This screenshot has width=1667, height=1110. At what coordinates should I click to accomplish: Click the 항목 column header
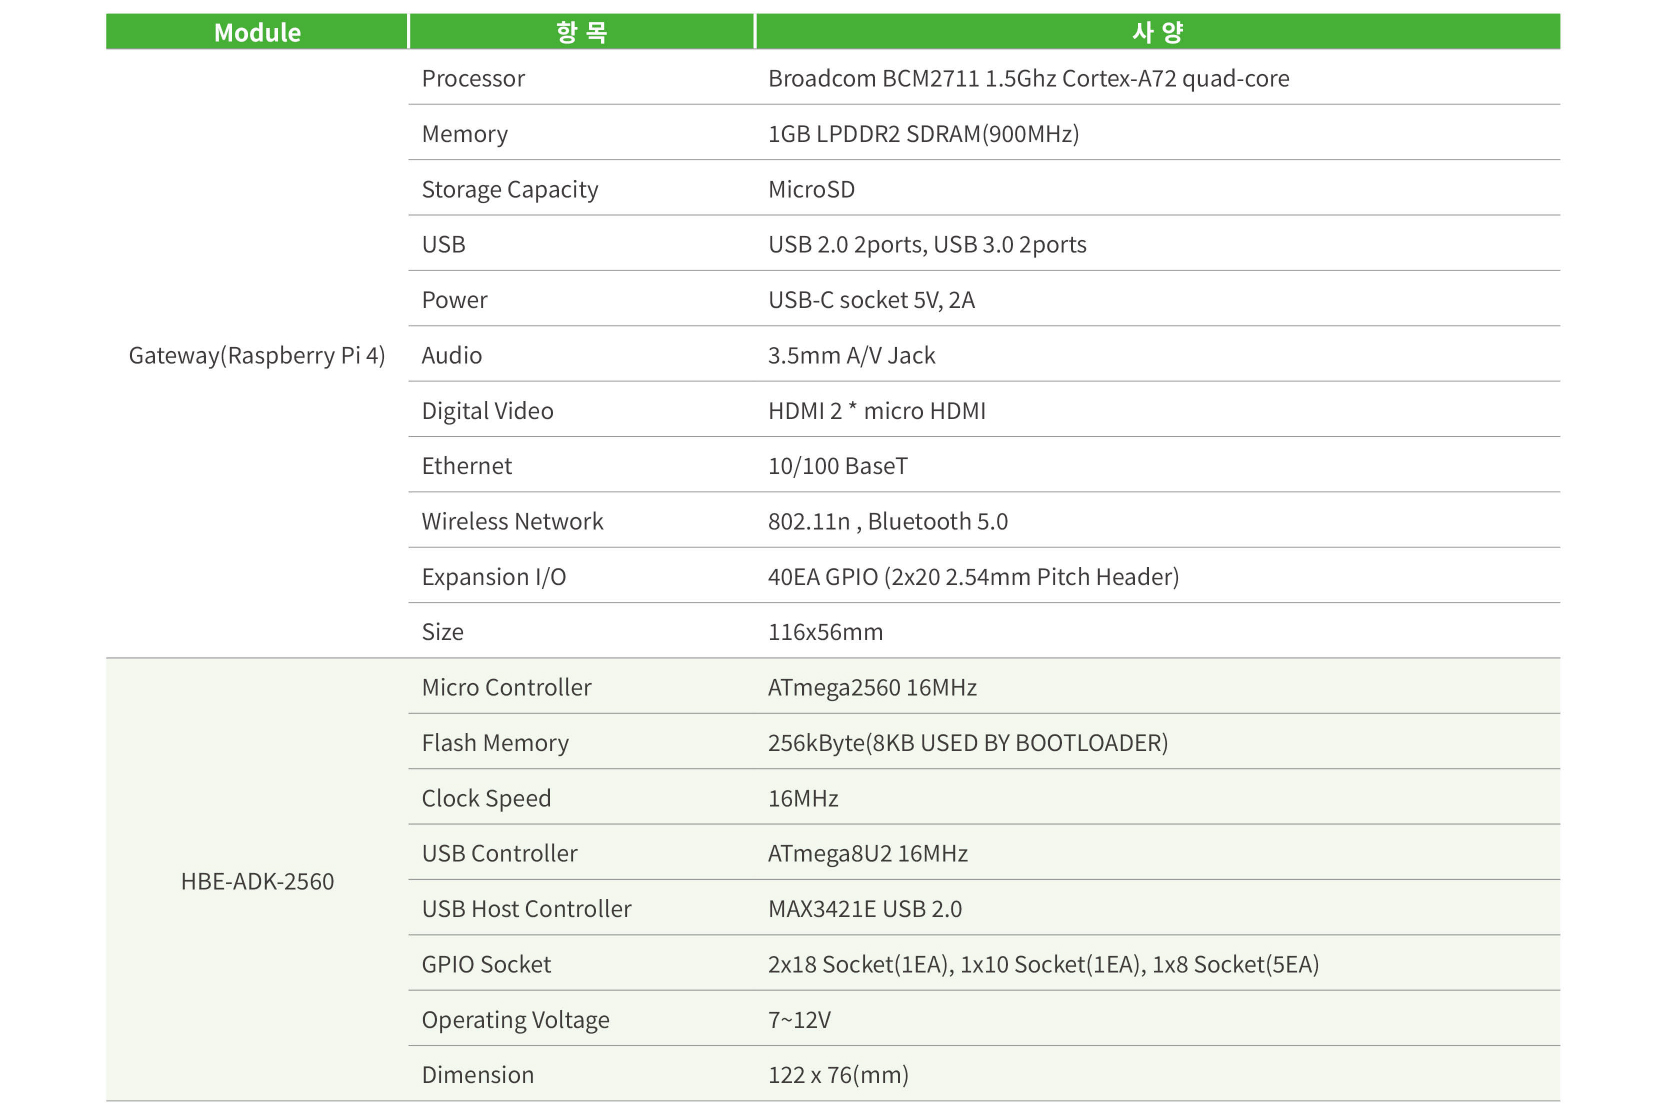(582, 32)
